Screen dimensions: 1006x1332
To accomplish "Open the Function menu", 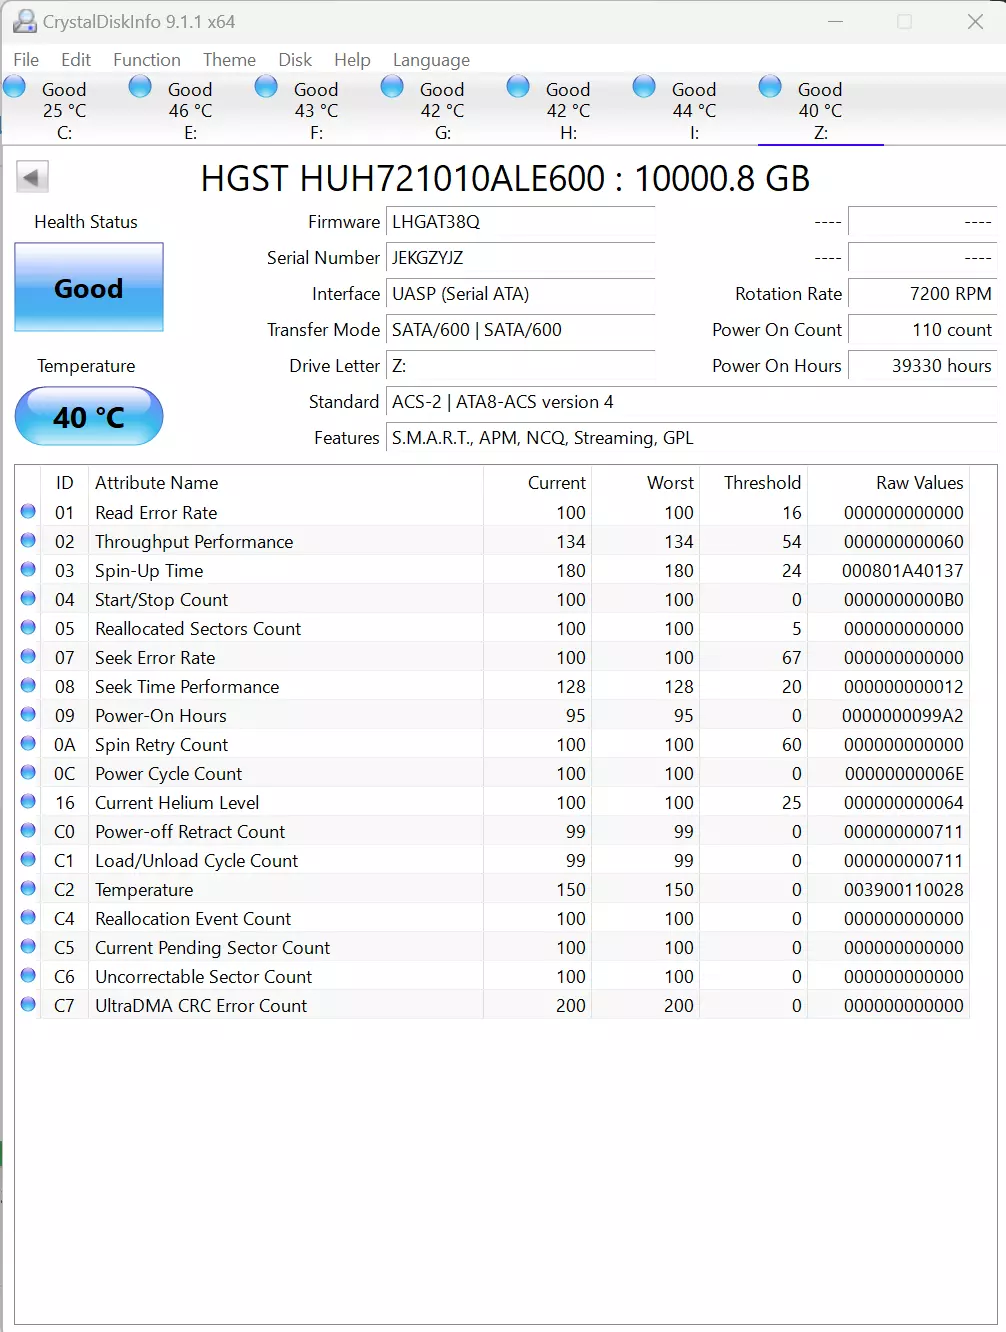I will point(147,60).
